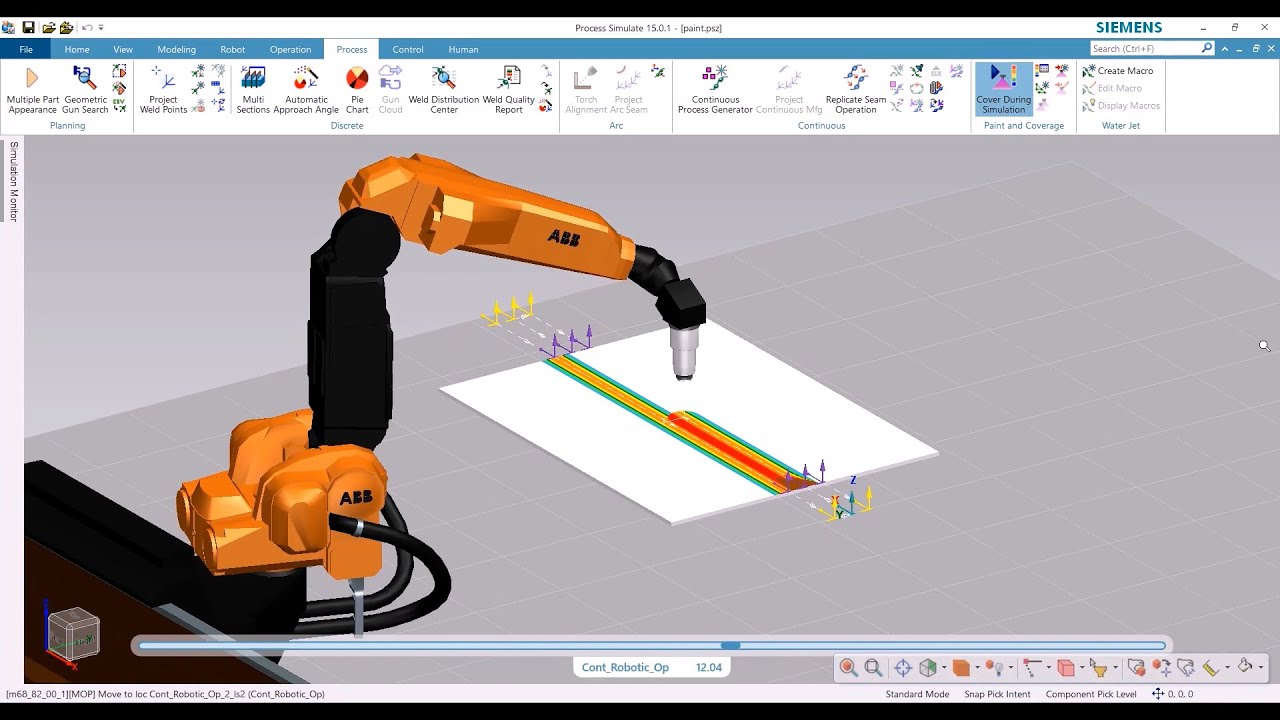Click the search magnifier icon in search box
The width and height of the screenshot is (1280, 720).
[1207, 48]
